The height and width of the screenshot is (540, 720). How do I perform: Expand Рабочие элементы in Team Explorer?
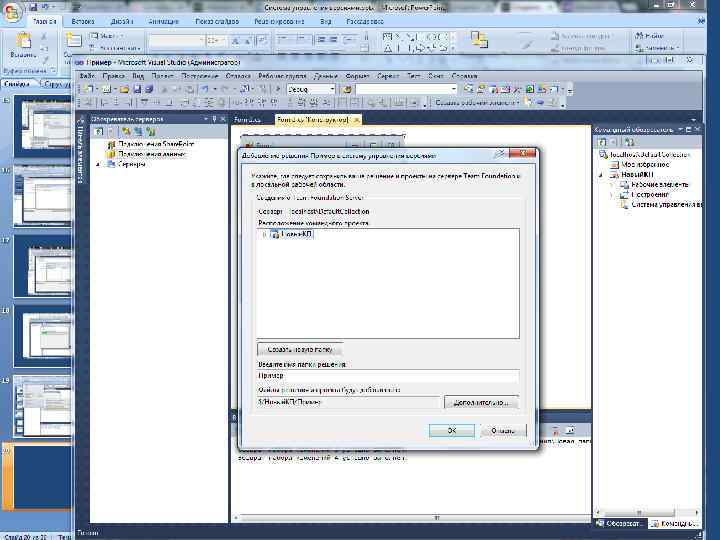click(x=611, y=185)
